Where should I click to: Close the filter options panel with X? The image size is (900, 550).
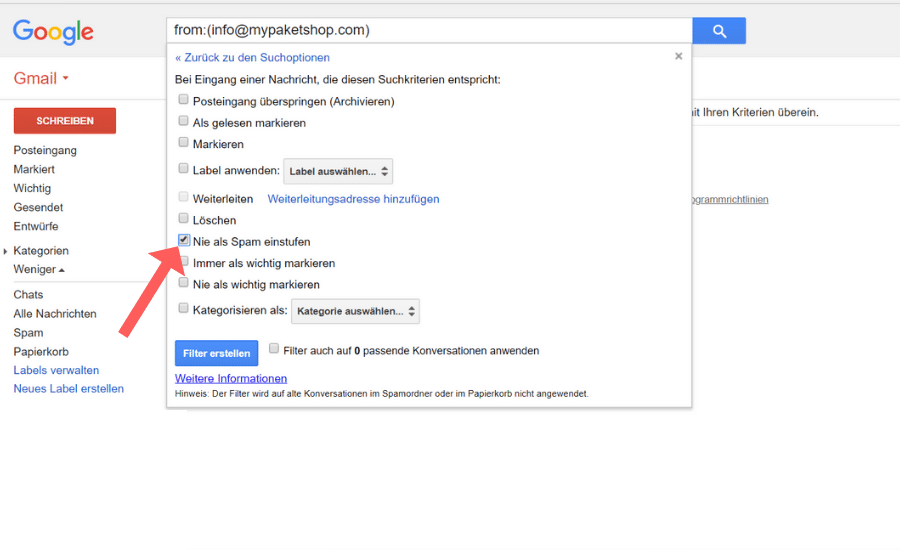679,57
